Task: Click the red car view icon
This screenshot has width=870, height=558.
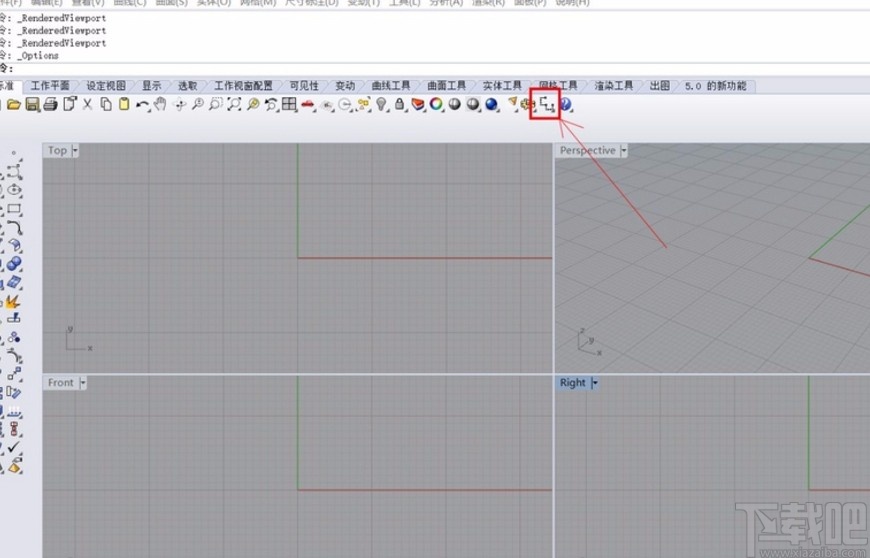Action: pos(307,104)
